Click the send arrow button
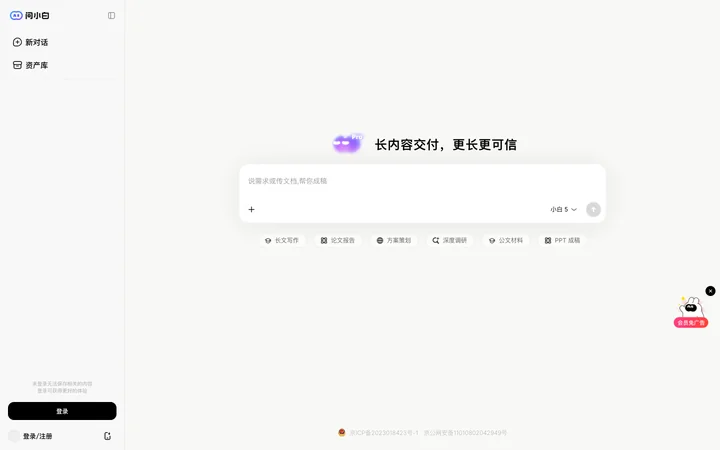 pos(593,209)
